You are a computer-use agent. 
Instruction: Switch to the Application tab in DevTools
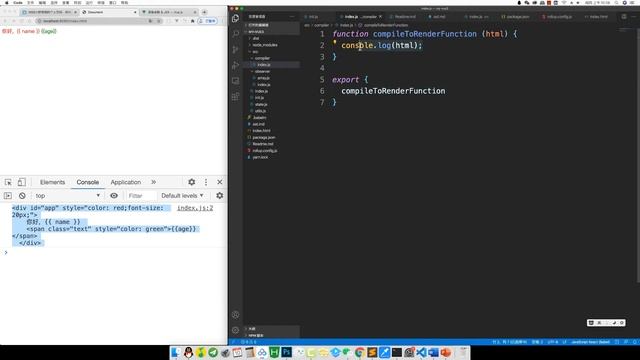pos(126,182)
